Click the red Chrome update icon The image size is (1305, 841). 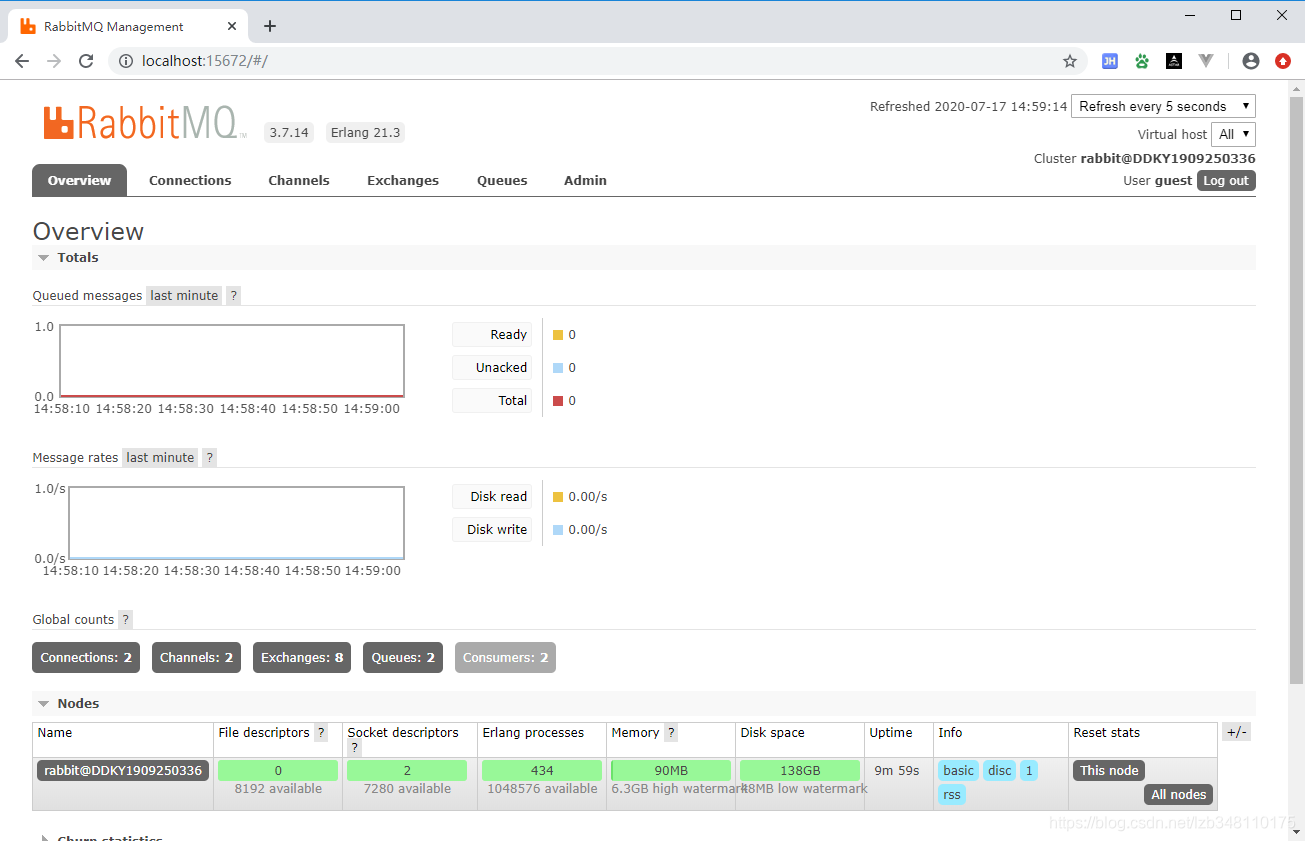pos(1283,61)
